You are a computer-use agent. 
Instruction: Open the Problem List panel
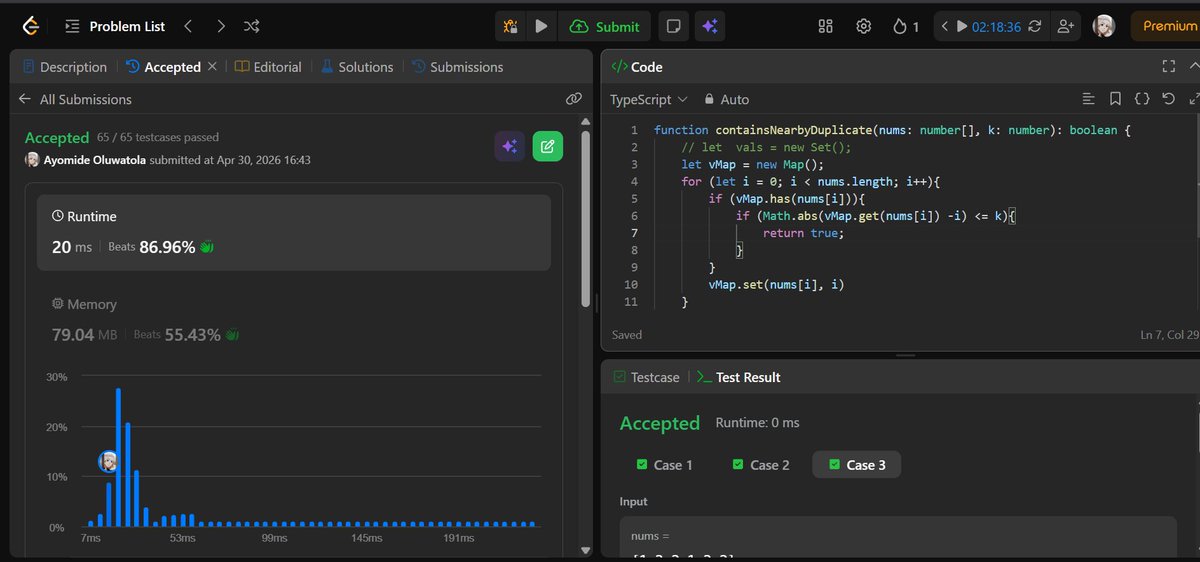pyautogui.click(x=116, y=26)
